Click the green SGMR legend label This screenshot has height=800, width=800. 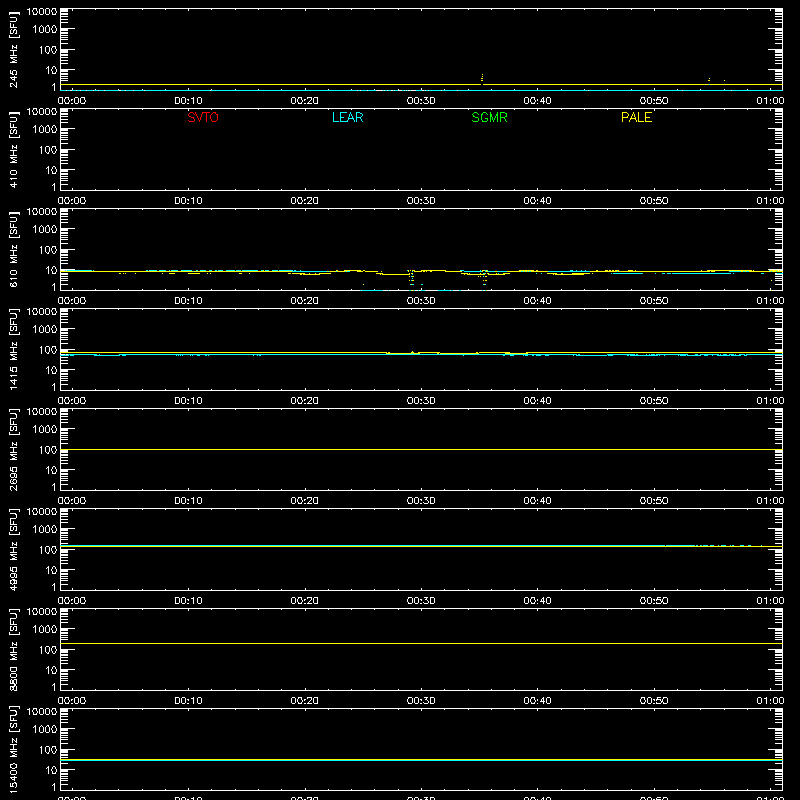(x=489, y=117)
